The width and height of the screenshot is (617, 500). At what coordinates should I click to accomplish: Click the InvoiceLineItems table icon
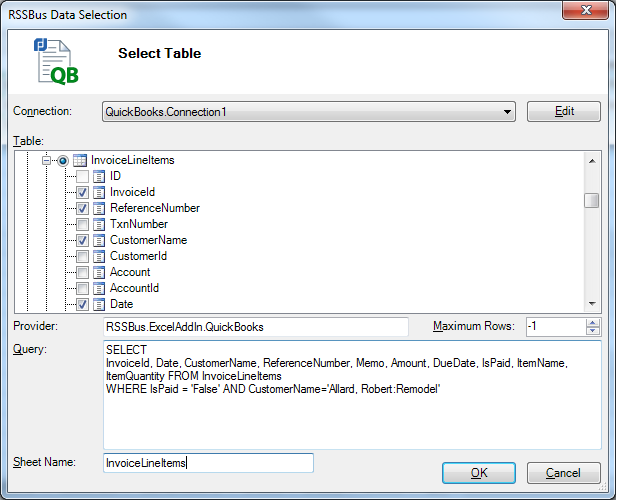(x=80, y=160)
